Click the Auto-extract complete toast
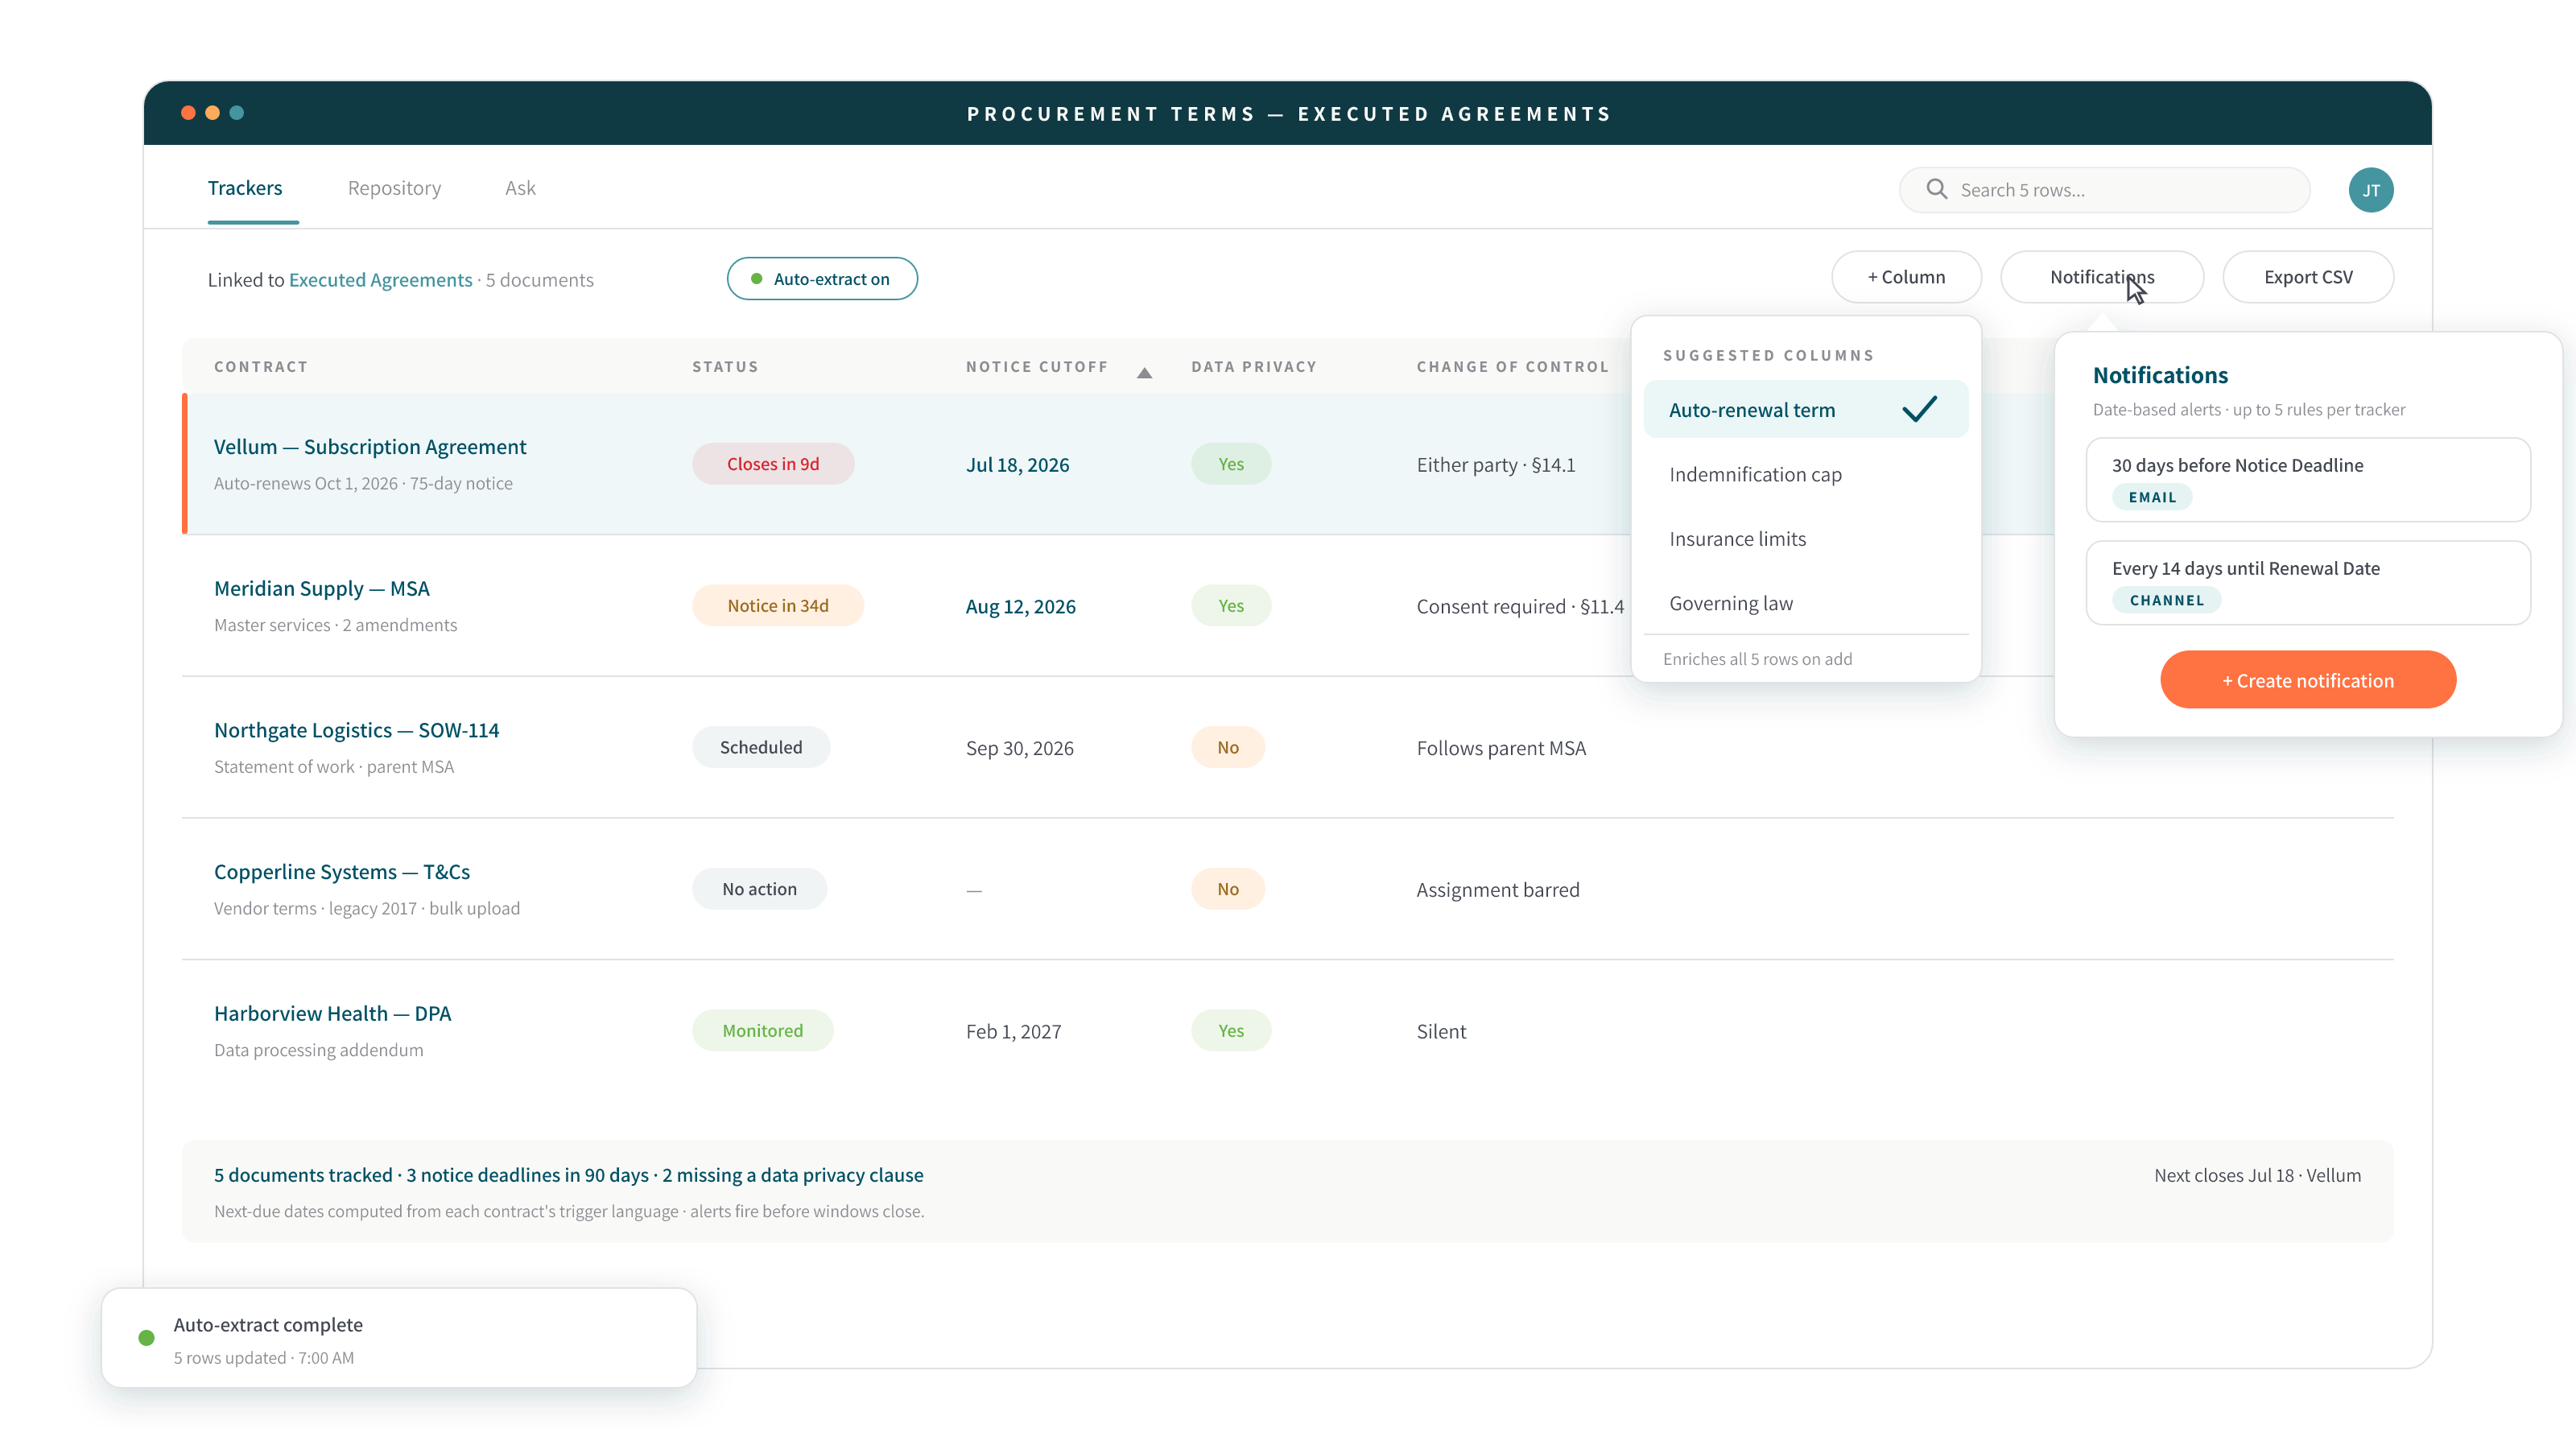The width and height of the screenshot is (2576, 1449). pos(399,1338)
